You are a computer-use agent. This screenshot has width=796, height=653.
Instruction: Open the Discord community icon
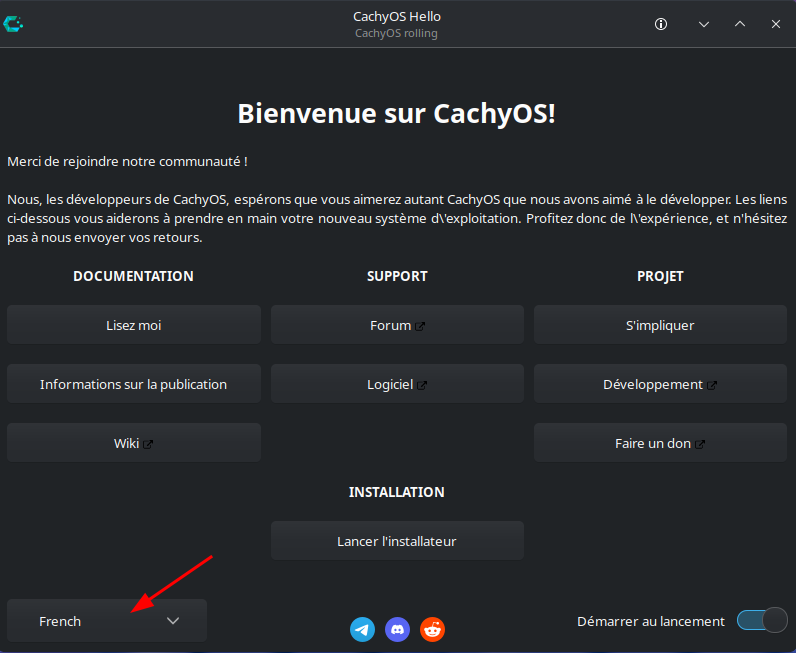tap(397, 629)
